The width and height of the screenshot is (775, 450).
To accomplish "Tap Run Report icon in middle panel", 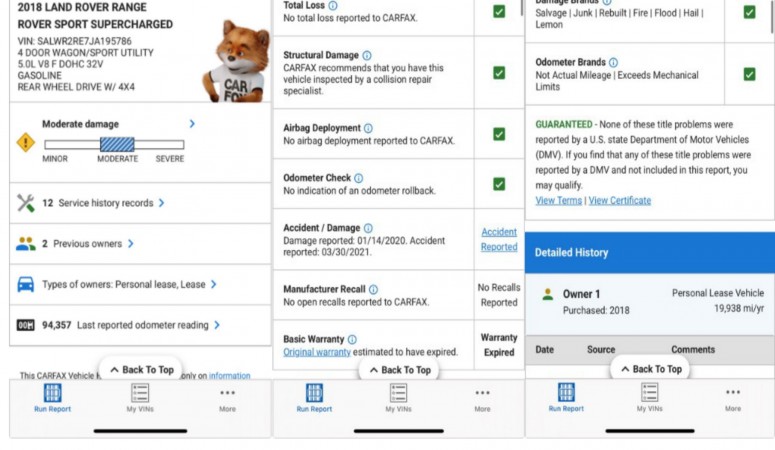I will tap(314, 393).
